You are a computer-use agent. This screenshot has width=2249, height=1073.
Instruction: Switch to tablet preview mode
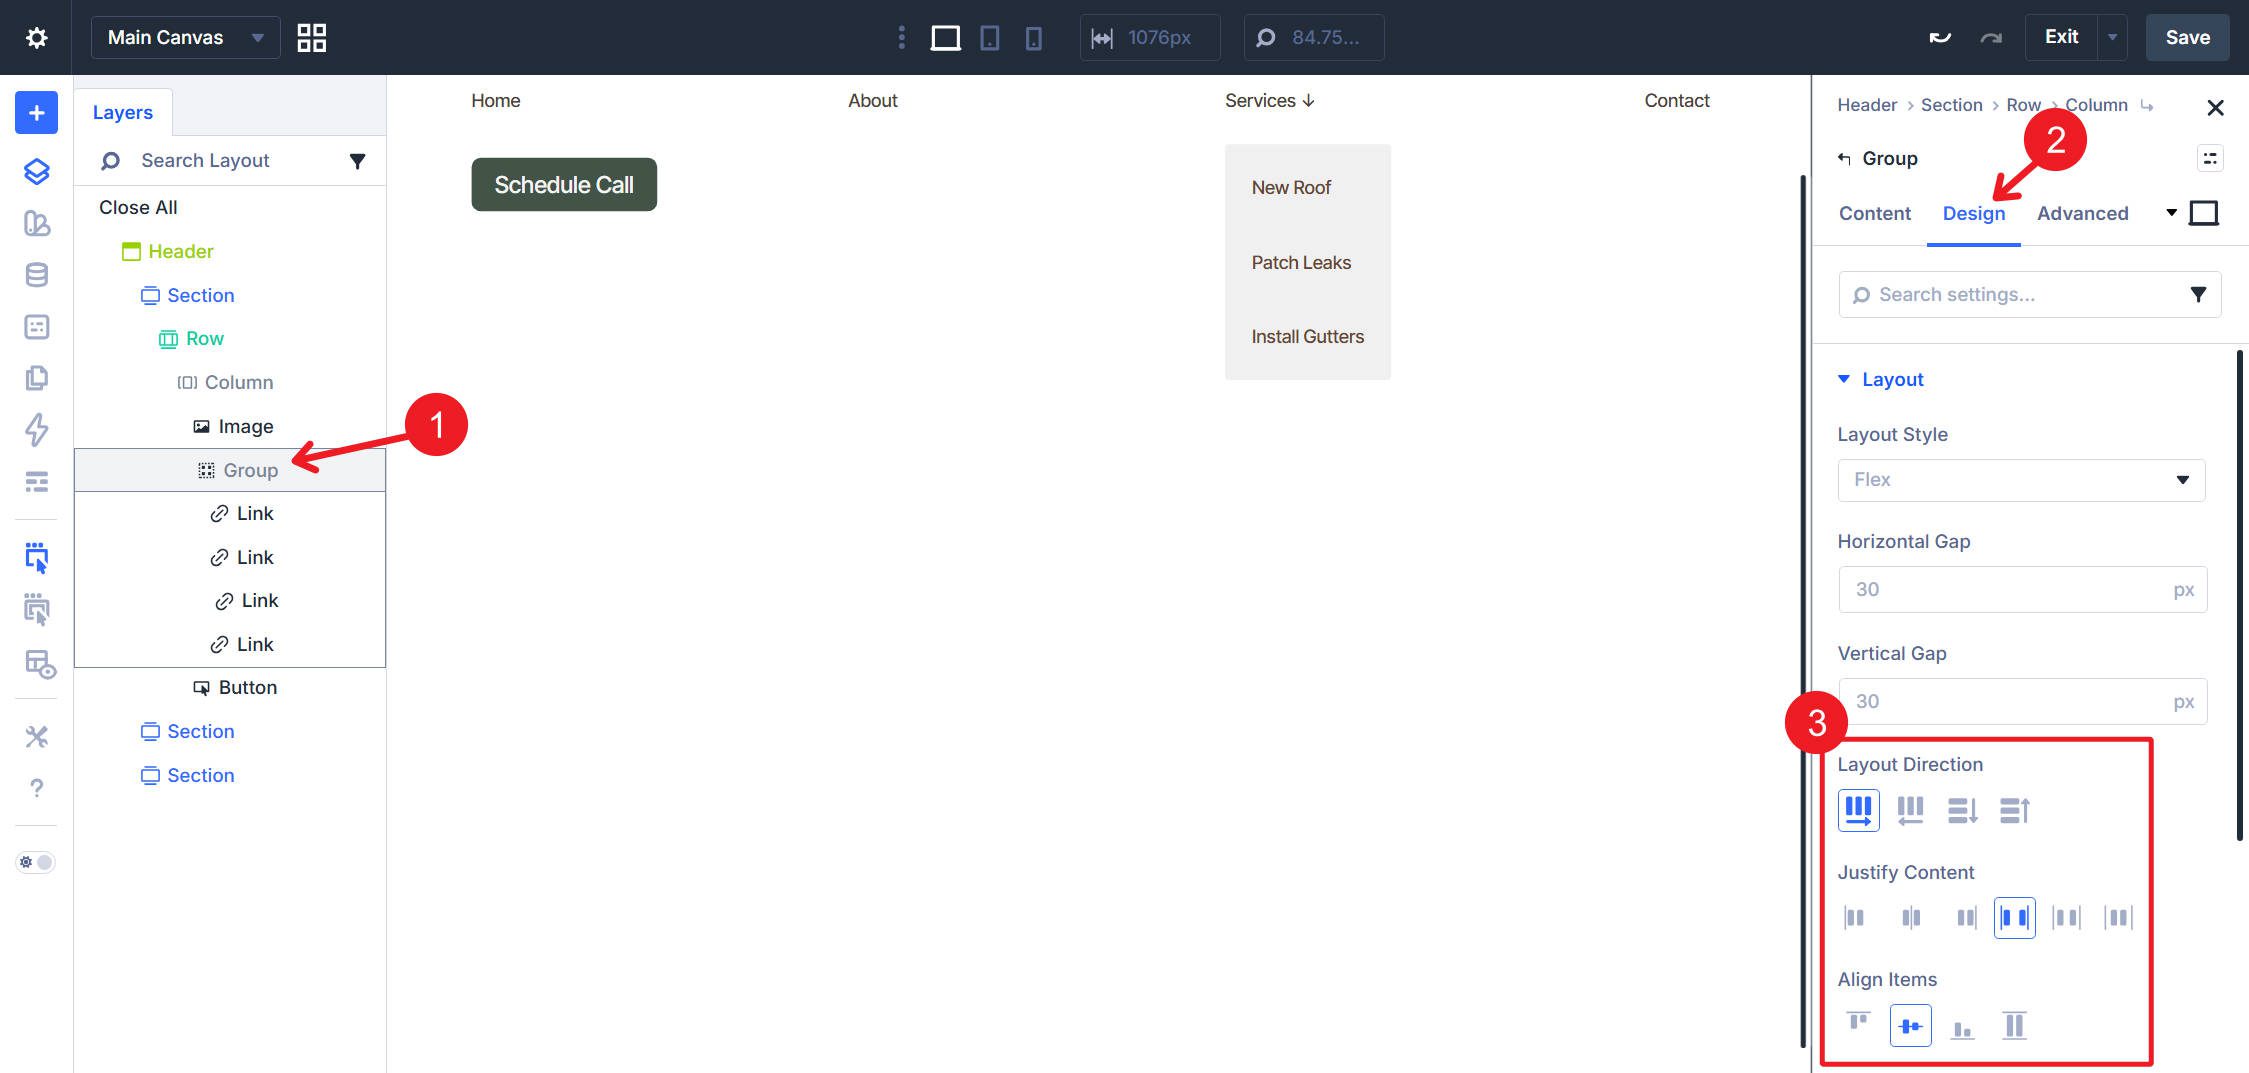click(x=989, y=37)
